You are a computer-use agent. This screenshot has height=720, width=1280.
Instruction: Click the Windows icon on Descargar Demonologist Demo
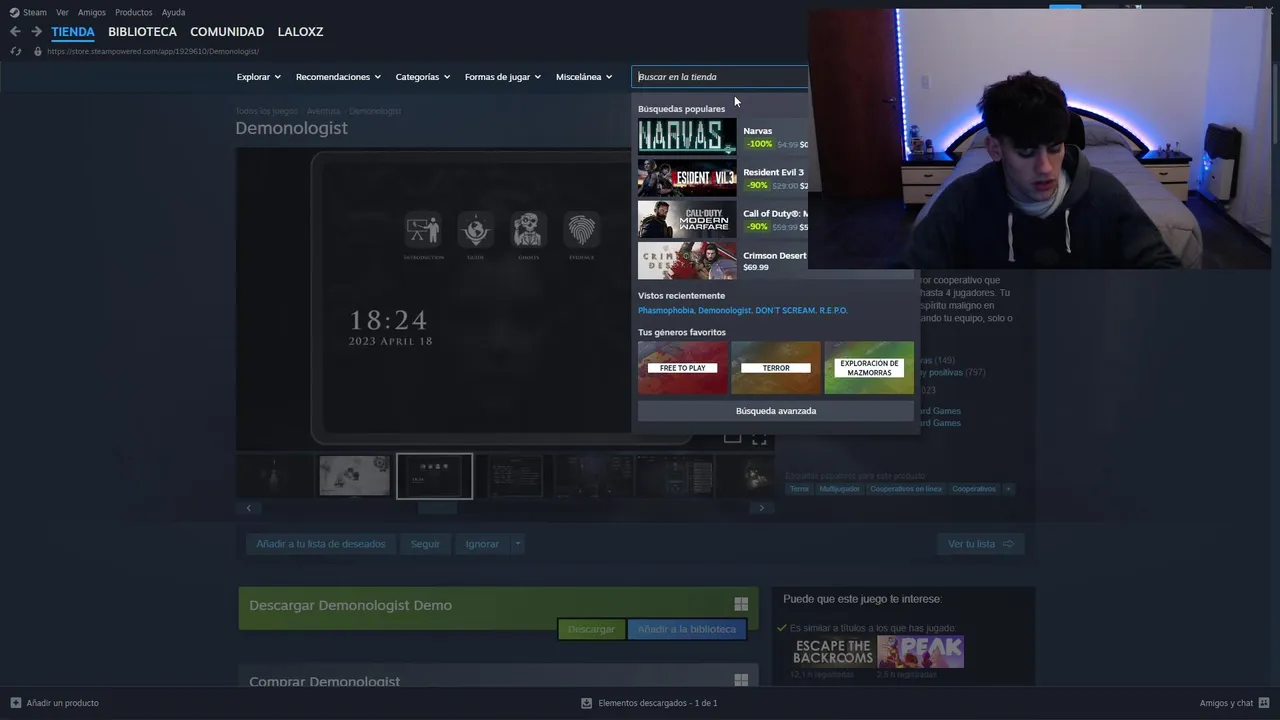click(x=741, y=604)
